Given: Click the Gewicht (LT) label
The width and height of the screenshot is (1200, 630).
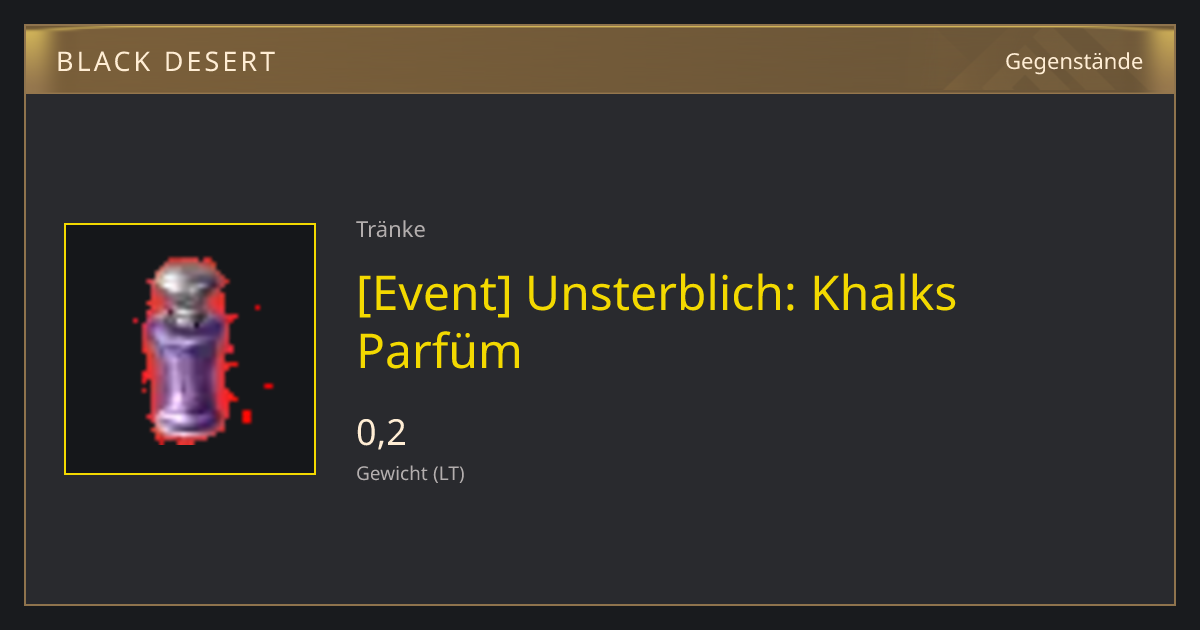Looking at the screenshot, I should (410, 473).
